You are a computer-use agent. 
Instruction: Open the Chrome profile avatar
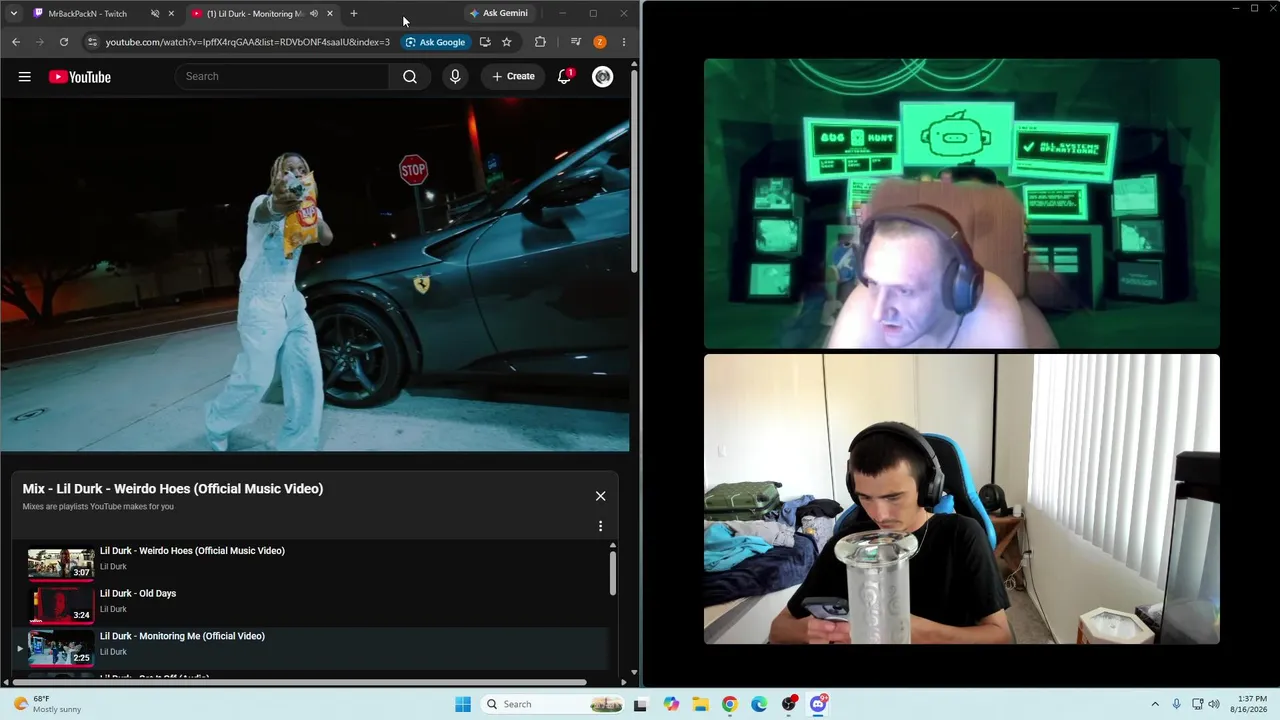pyautogui.click(x=600, y=42)
